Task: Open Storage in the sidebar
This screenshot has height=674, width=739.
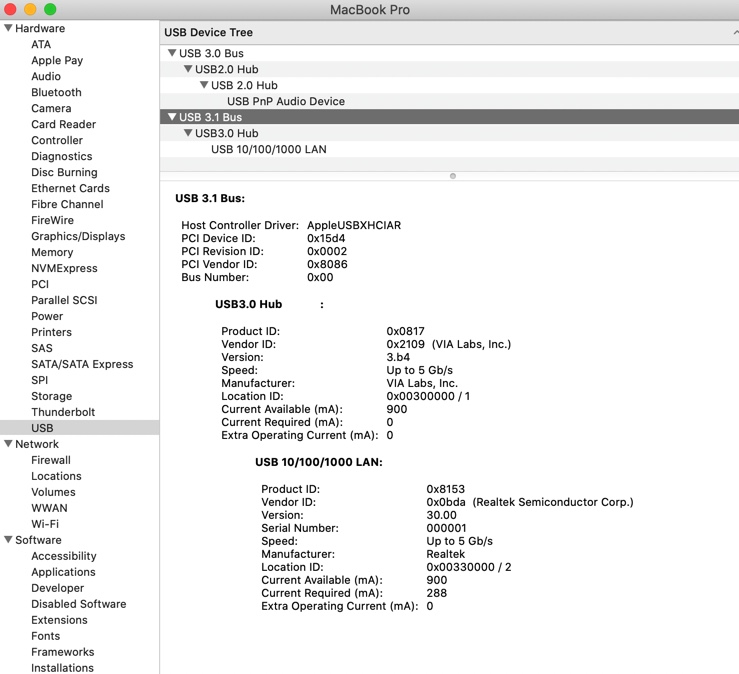Action: (51, 396)
